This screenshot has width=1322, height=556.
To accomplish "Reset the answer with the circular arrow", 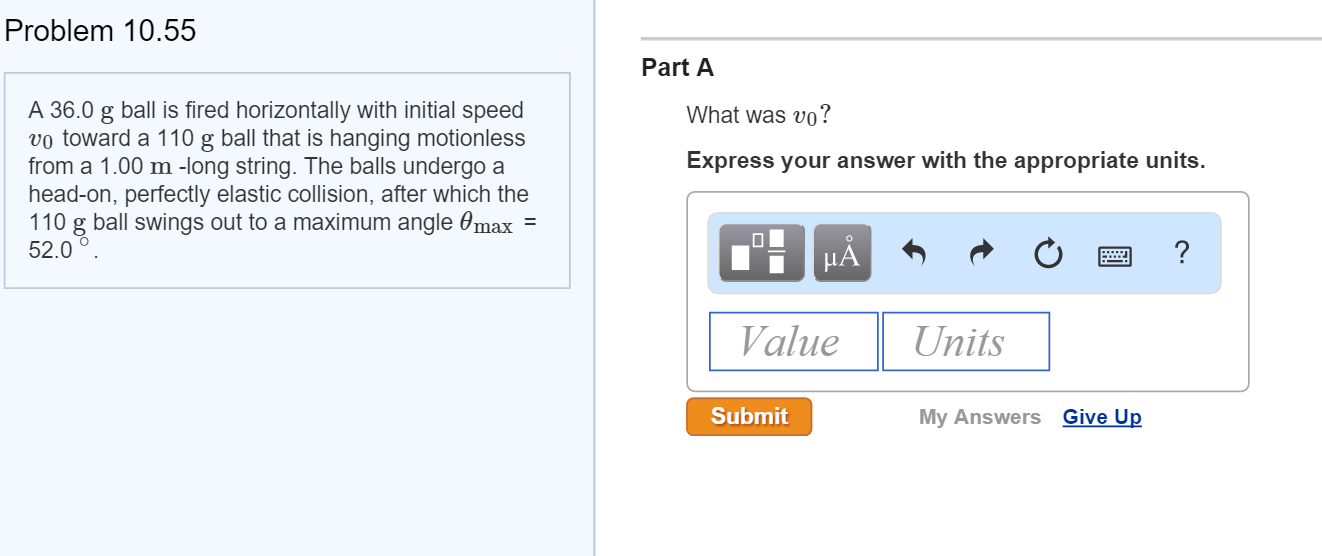I will click(1047, 255).
